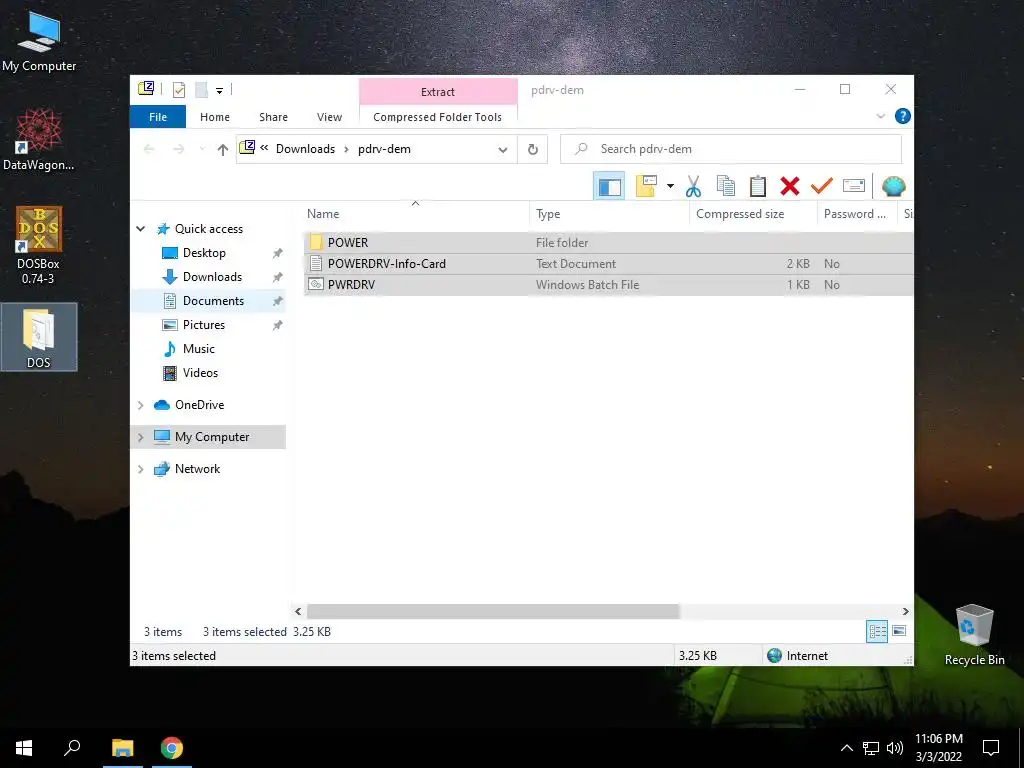The width and height of the screenshot is (1024, 768).
Task: Open the File menu
Action: [x=158, y=117]
